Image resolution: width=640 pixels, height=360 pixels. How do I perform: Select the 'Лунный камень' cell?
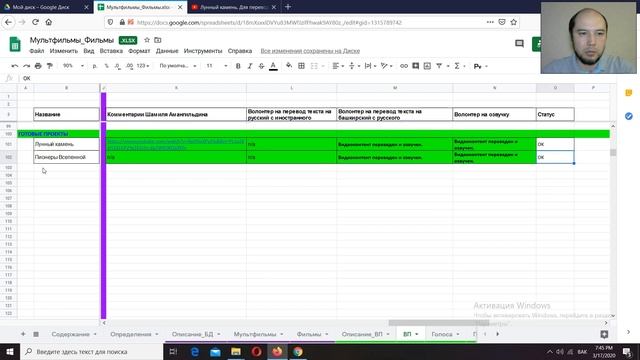click(x=66, y=144)
